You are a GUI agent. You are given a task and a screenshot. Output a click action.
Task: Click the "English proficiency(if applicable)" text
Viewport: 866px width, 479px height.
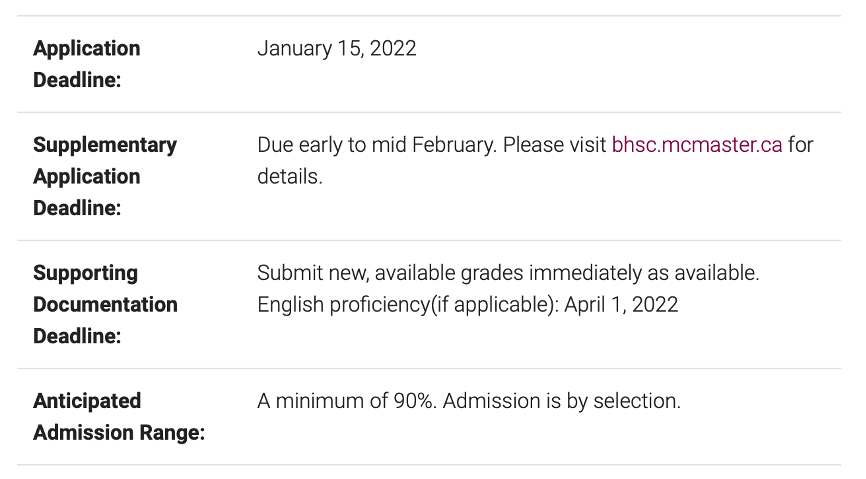[408, 305]
